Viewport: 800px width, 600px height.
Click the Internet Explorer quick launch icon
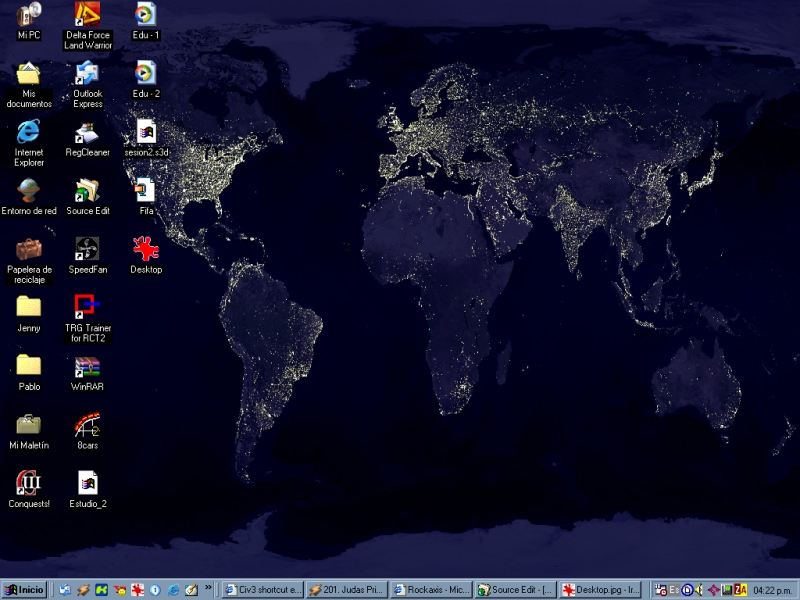coord(173,590)
